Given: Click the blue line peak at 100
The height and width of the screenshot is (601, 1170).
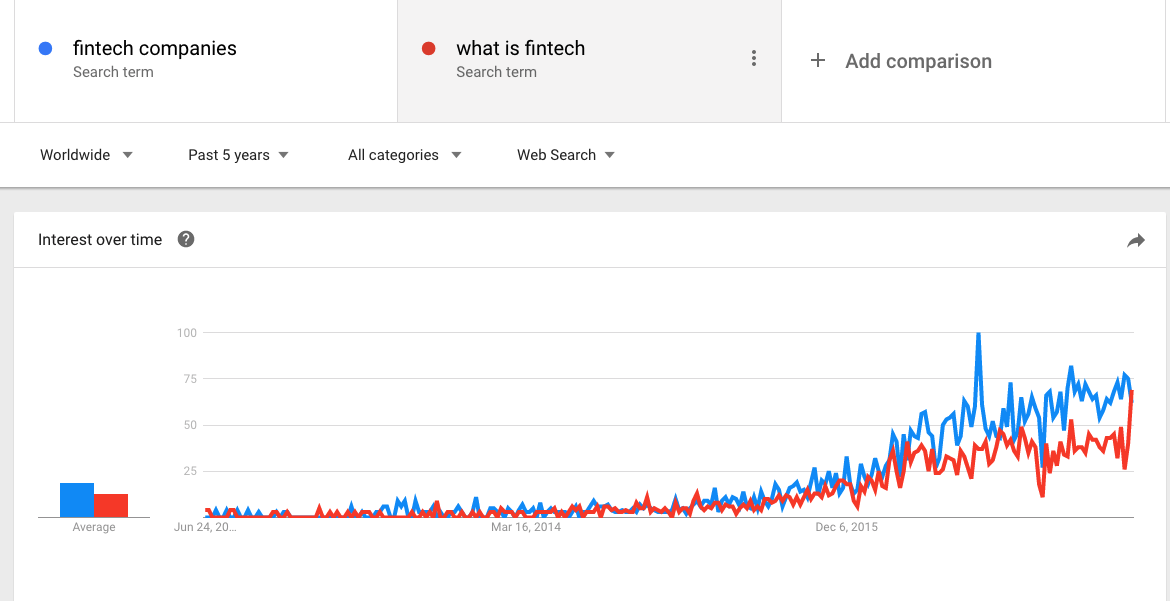Looking at the screenshot, I should (x=977, y=336).
